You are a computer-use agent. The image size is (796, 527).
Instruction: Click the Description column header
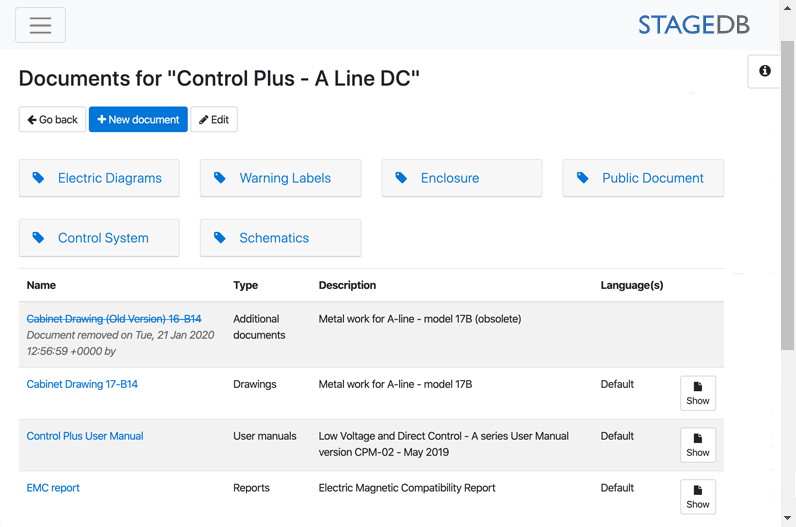pyautogui.click(x=347, y=285)
